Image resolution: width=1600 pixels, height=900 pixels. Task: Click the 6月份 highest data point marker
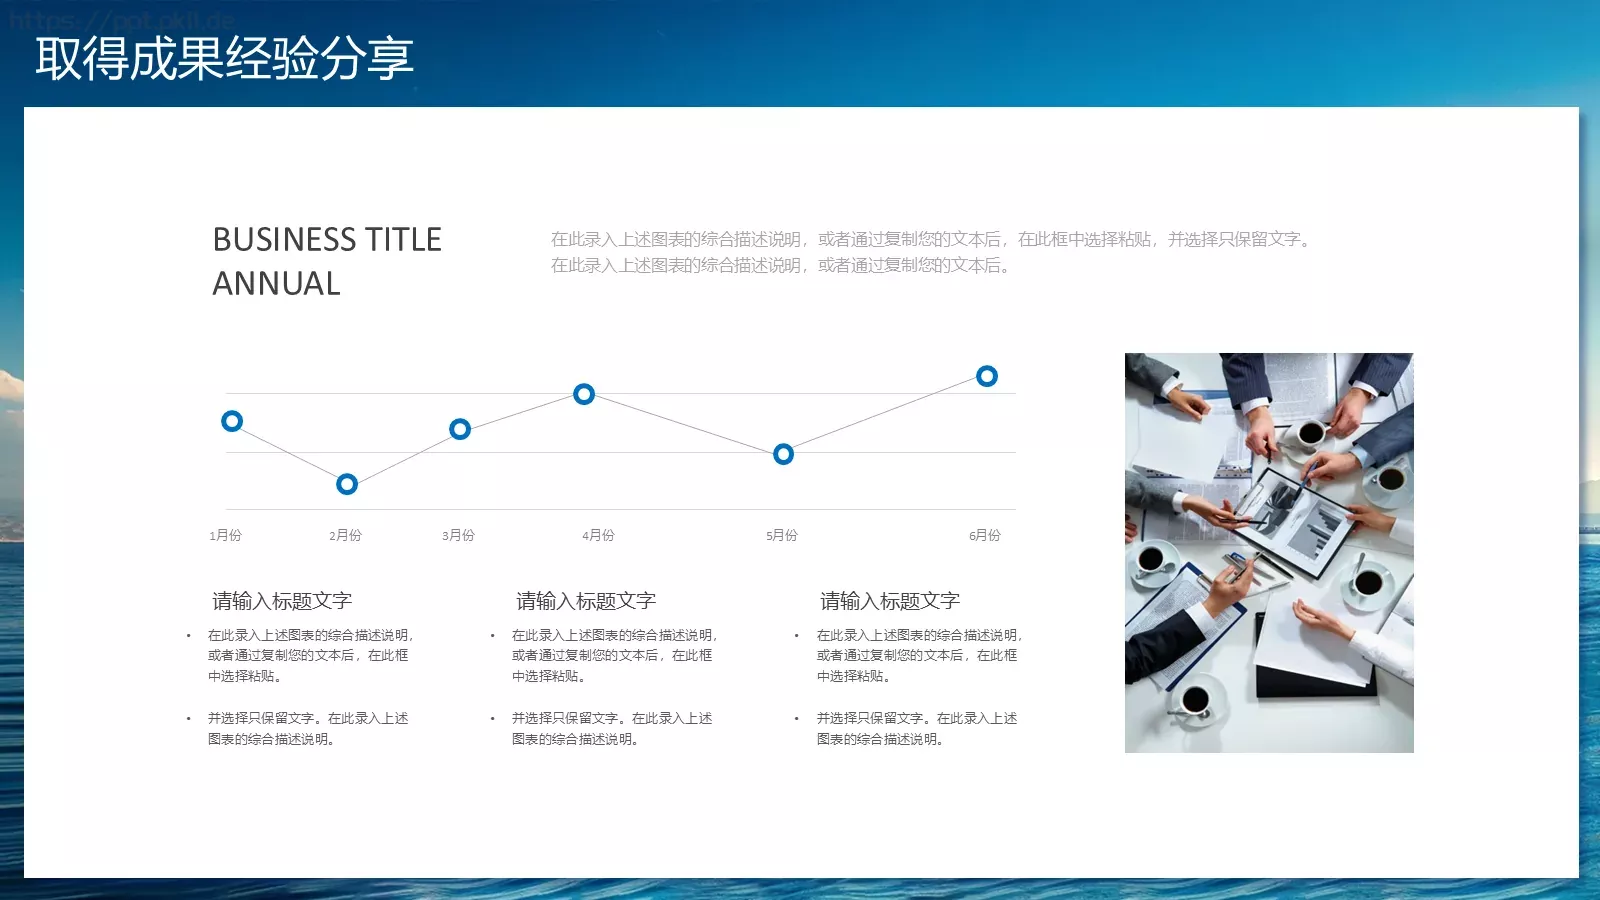tap(987, 376)
